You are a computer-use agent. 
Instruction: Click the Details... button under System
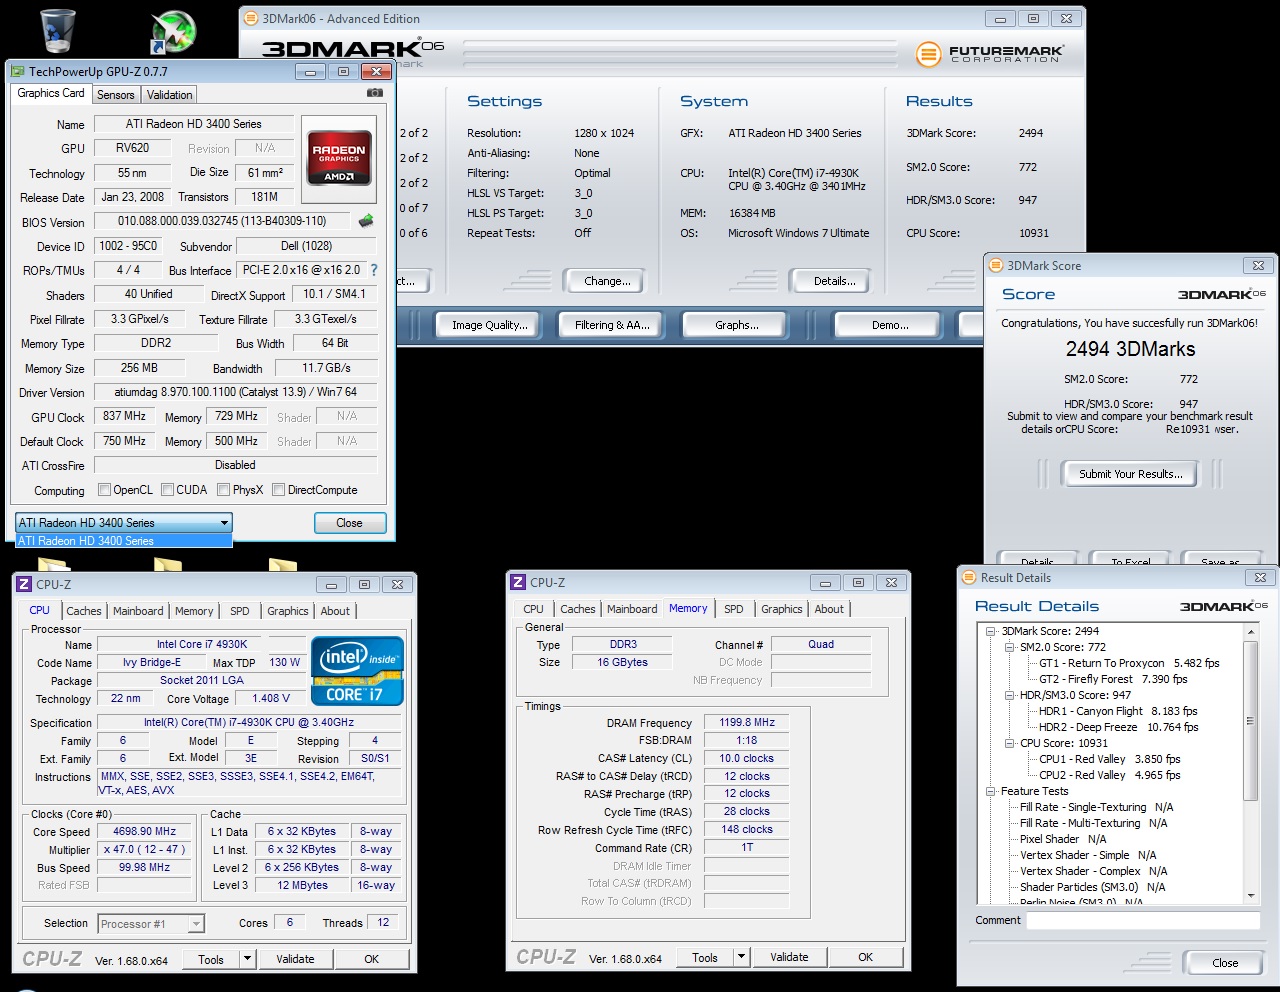pos(834,281)
